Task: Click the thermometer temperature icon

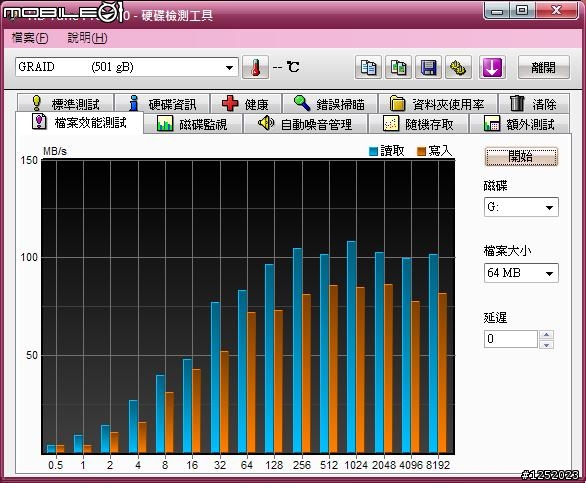Action: coord(255,67)
